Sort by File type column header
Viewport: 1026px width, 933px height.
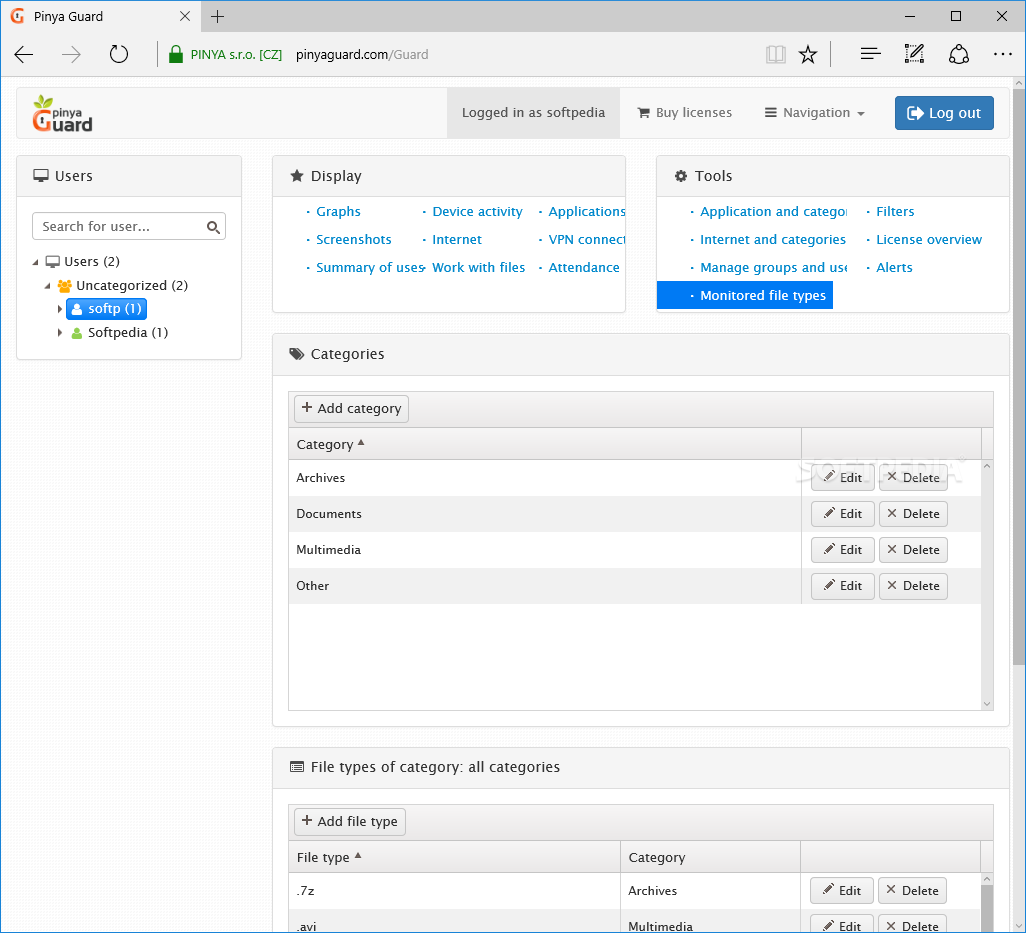tap(454, 857)
